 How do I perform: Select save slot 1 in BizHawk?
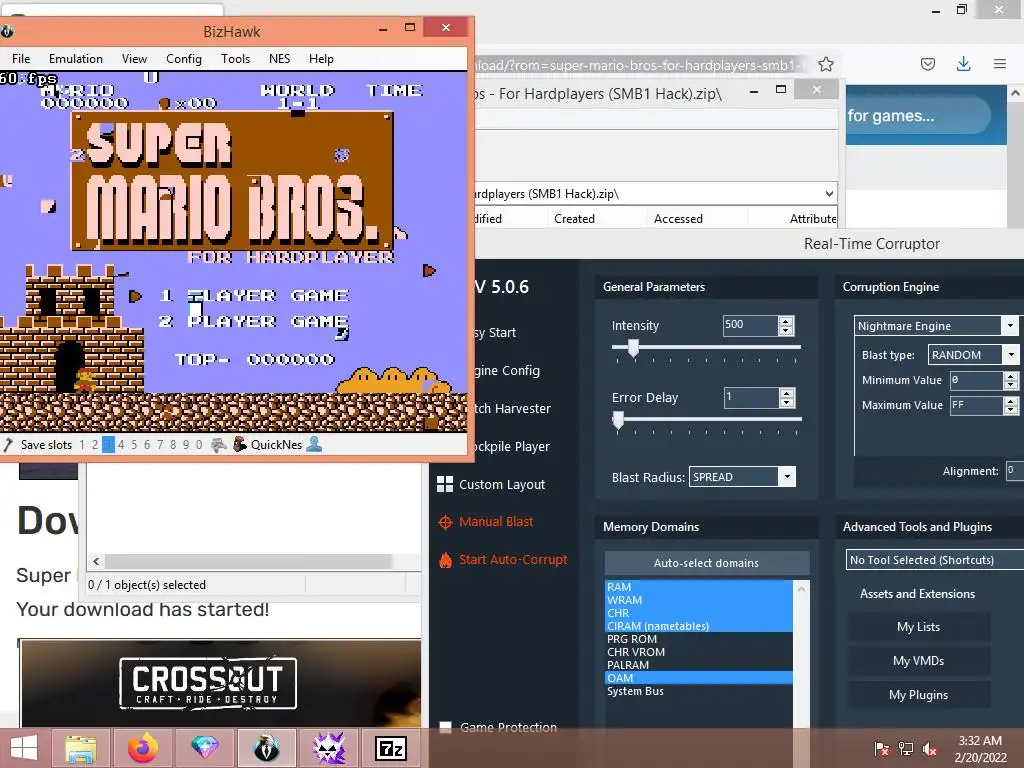point(82,445)
